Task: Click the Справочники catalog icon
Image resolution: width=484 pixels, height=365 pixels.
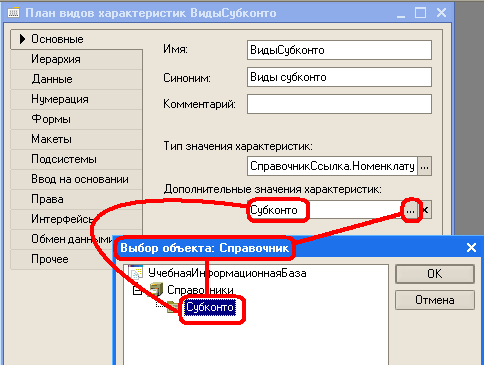Action: click(x=156, y=289)
